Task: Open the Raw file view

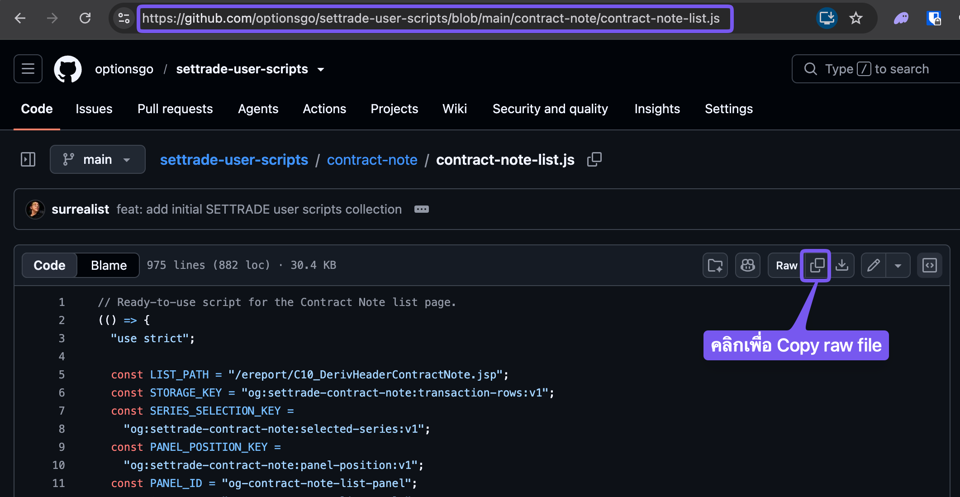Action: point(786,265)
